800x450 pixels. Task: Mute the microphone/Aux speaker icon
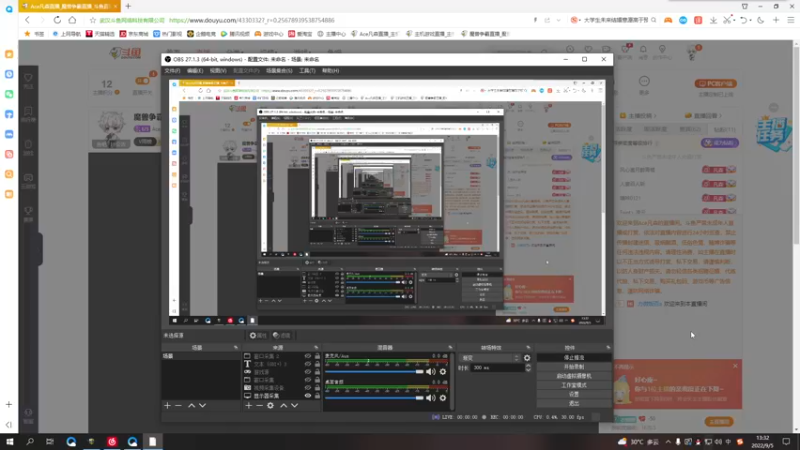point(431,371)
